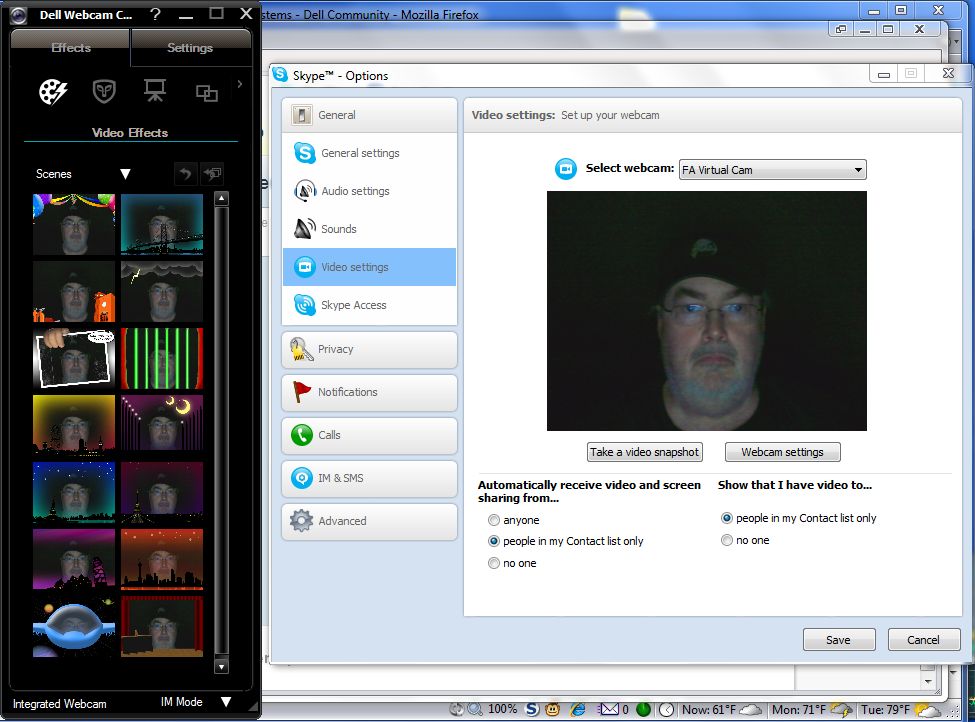Image resolution: width=975 pixels, height=722 pixels.
Task: Expand the Advanced section
Action: (x=369, y=521)
